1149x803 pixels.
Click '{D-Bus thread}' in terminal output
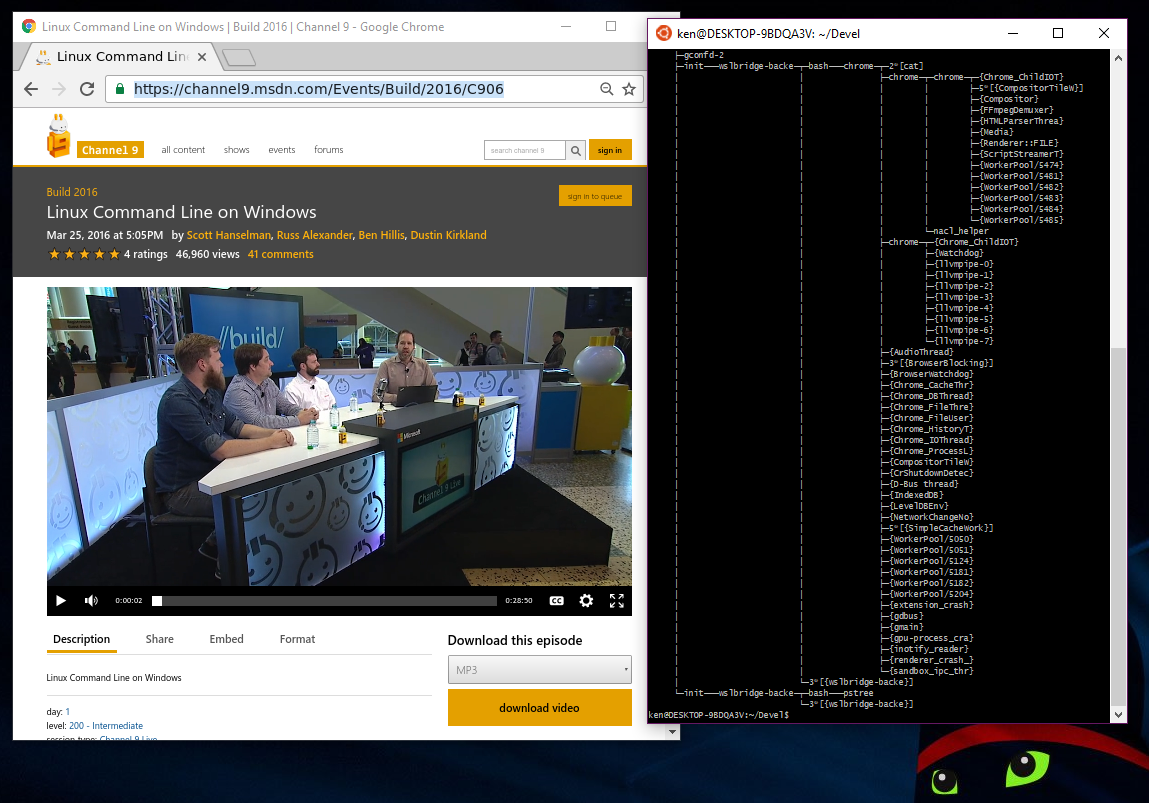(924, 484)
